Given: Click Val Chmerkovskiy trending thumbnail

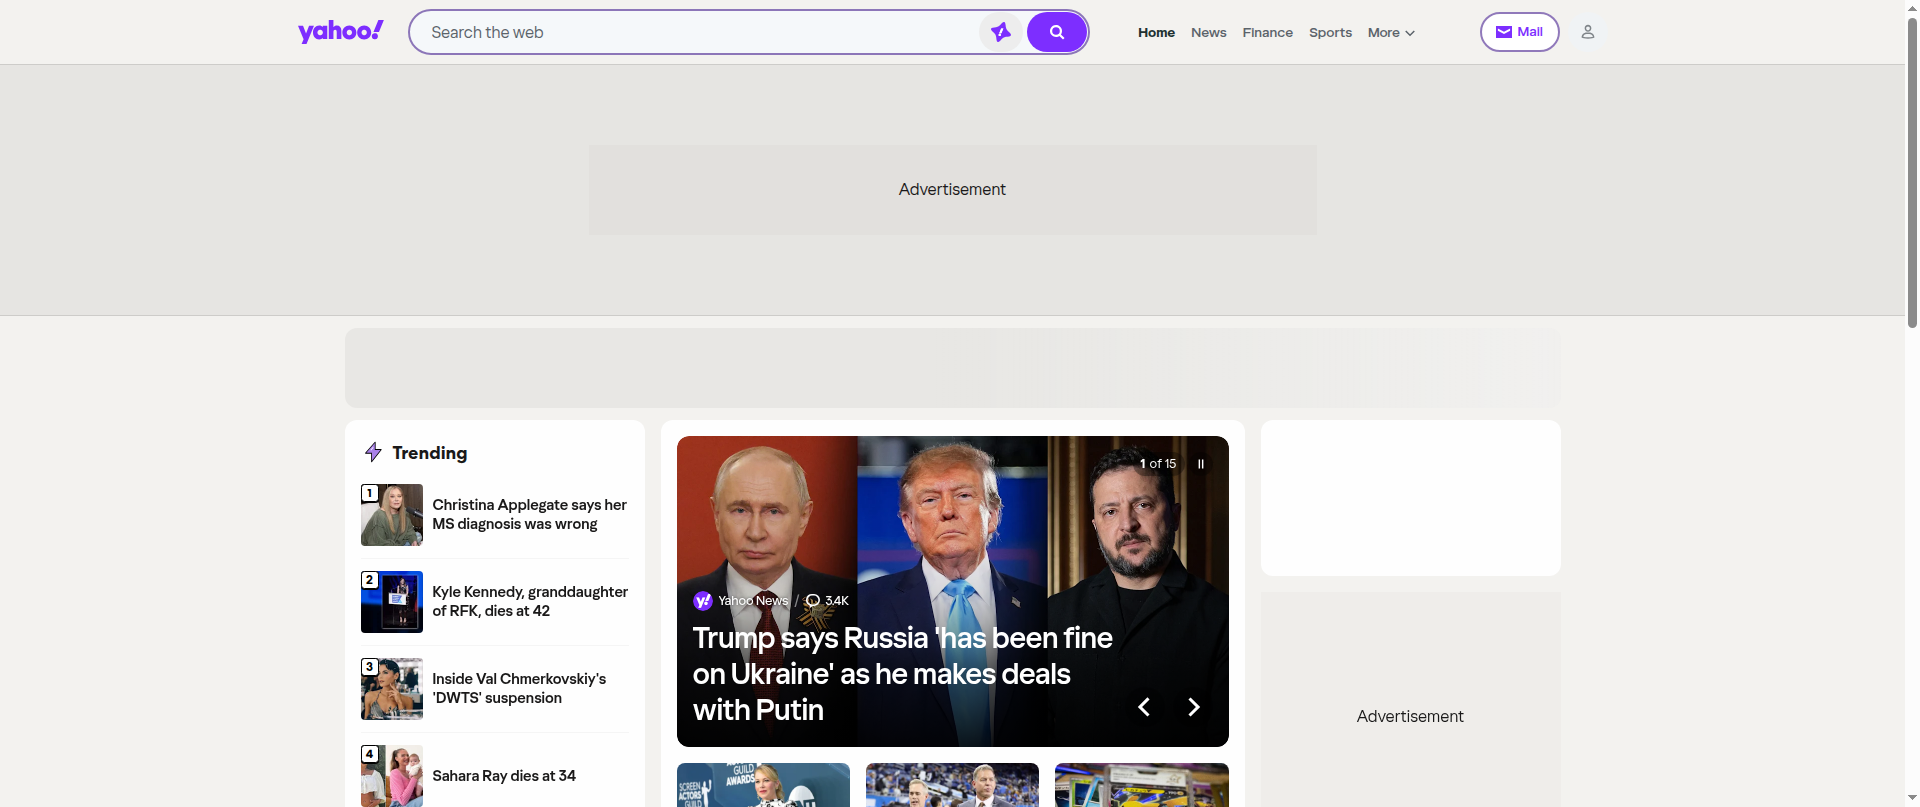Looking at the screenshot, I should point(392,689).
